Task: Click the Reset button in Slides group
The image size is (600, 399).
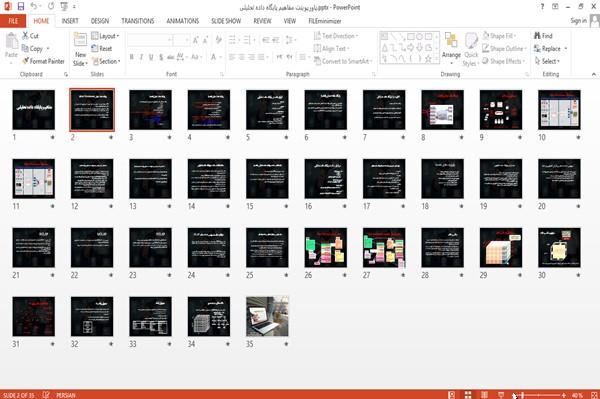Action: click(x=102, y=49)
